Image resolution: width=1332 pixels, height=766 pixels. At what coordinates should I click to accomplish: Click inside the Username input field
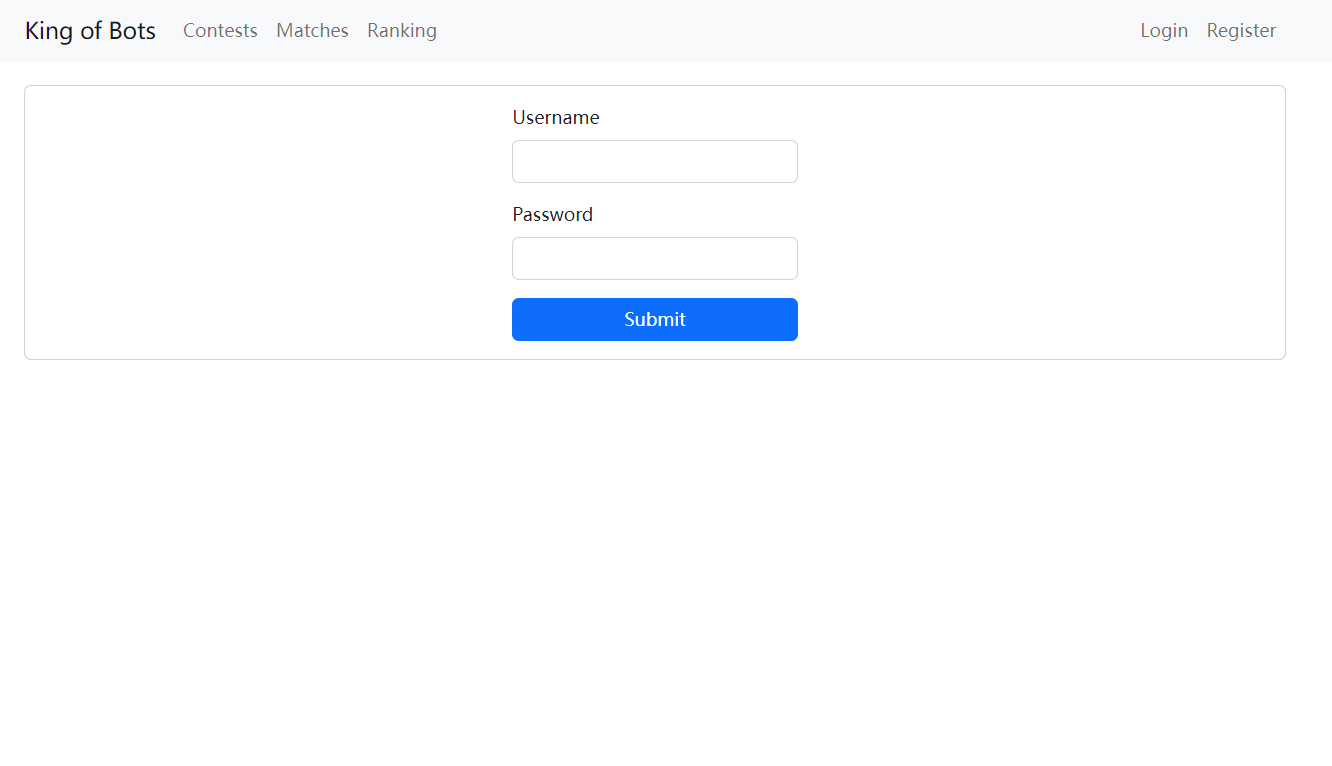[654, 161]
